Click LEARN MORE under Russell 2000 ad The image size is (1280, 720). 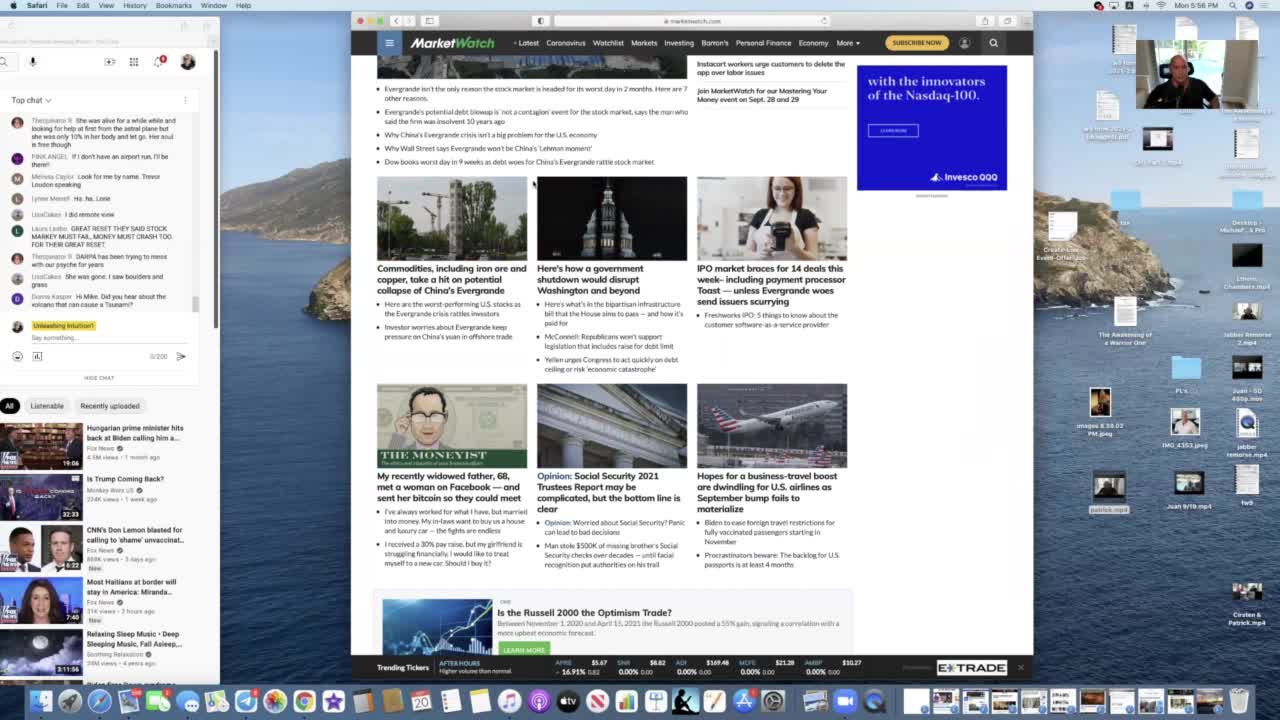click(x=524, y=649)
